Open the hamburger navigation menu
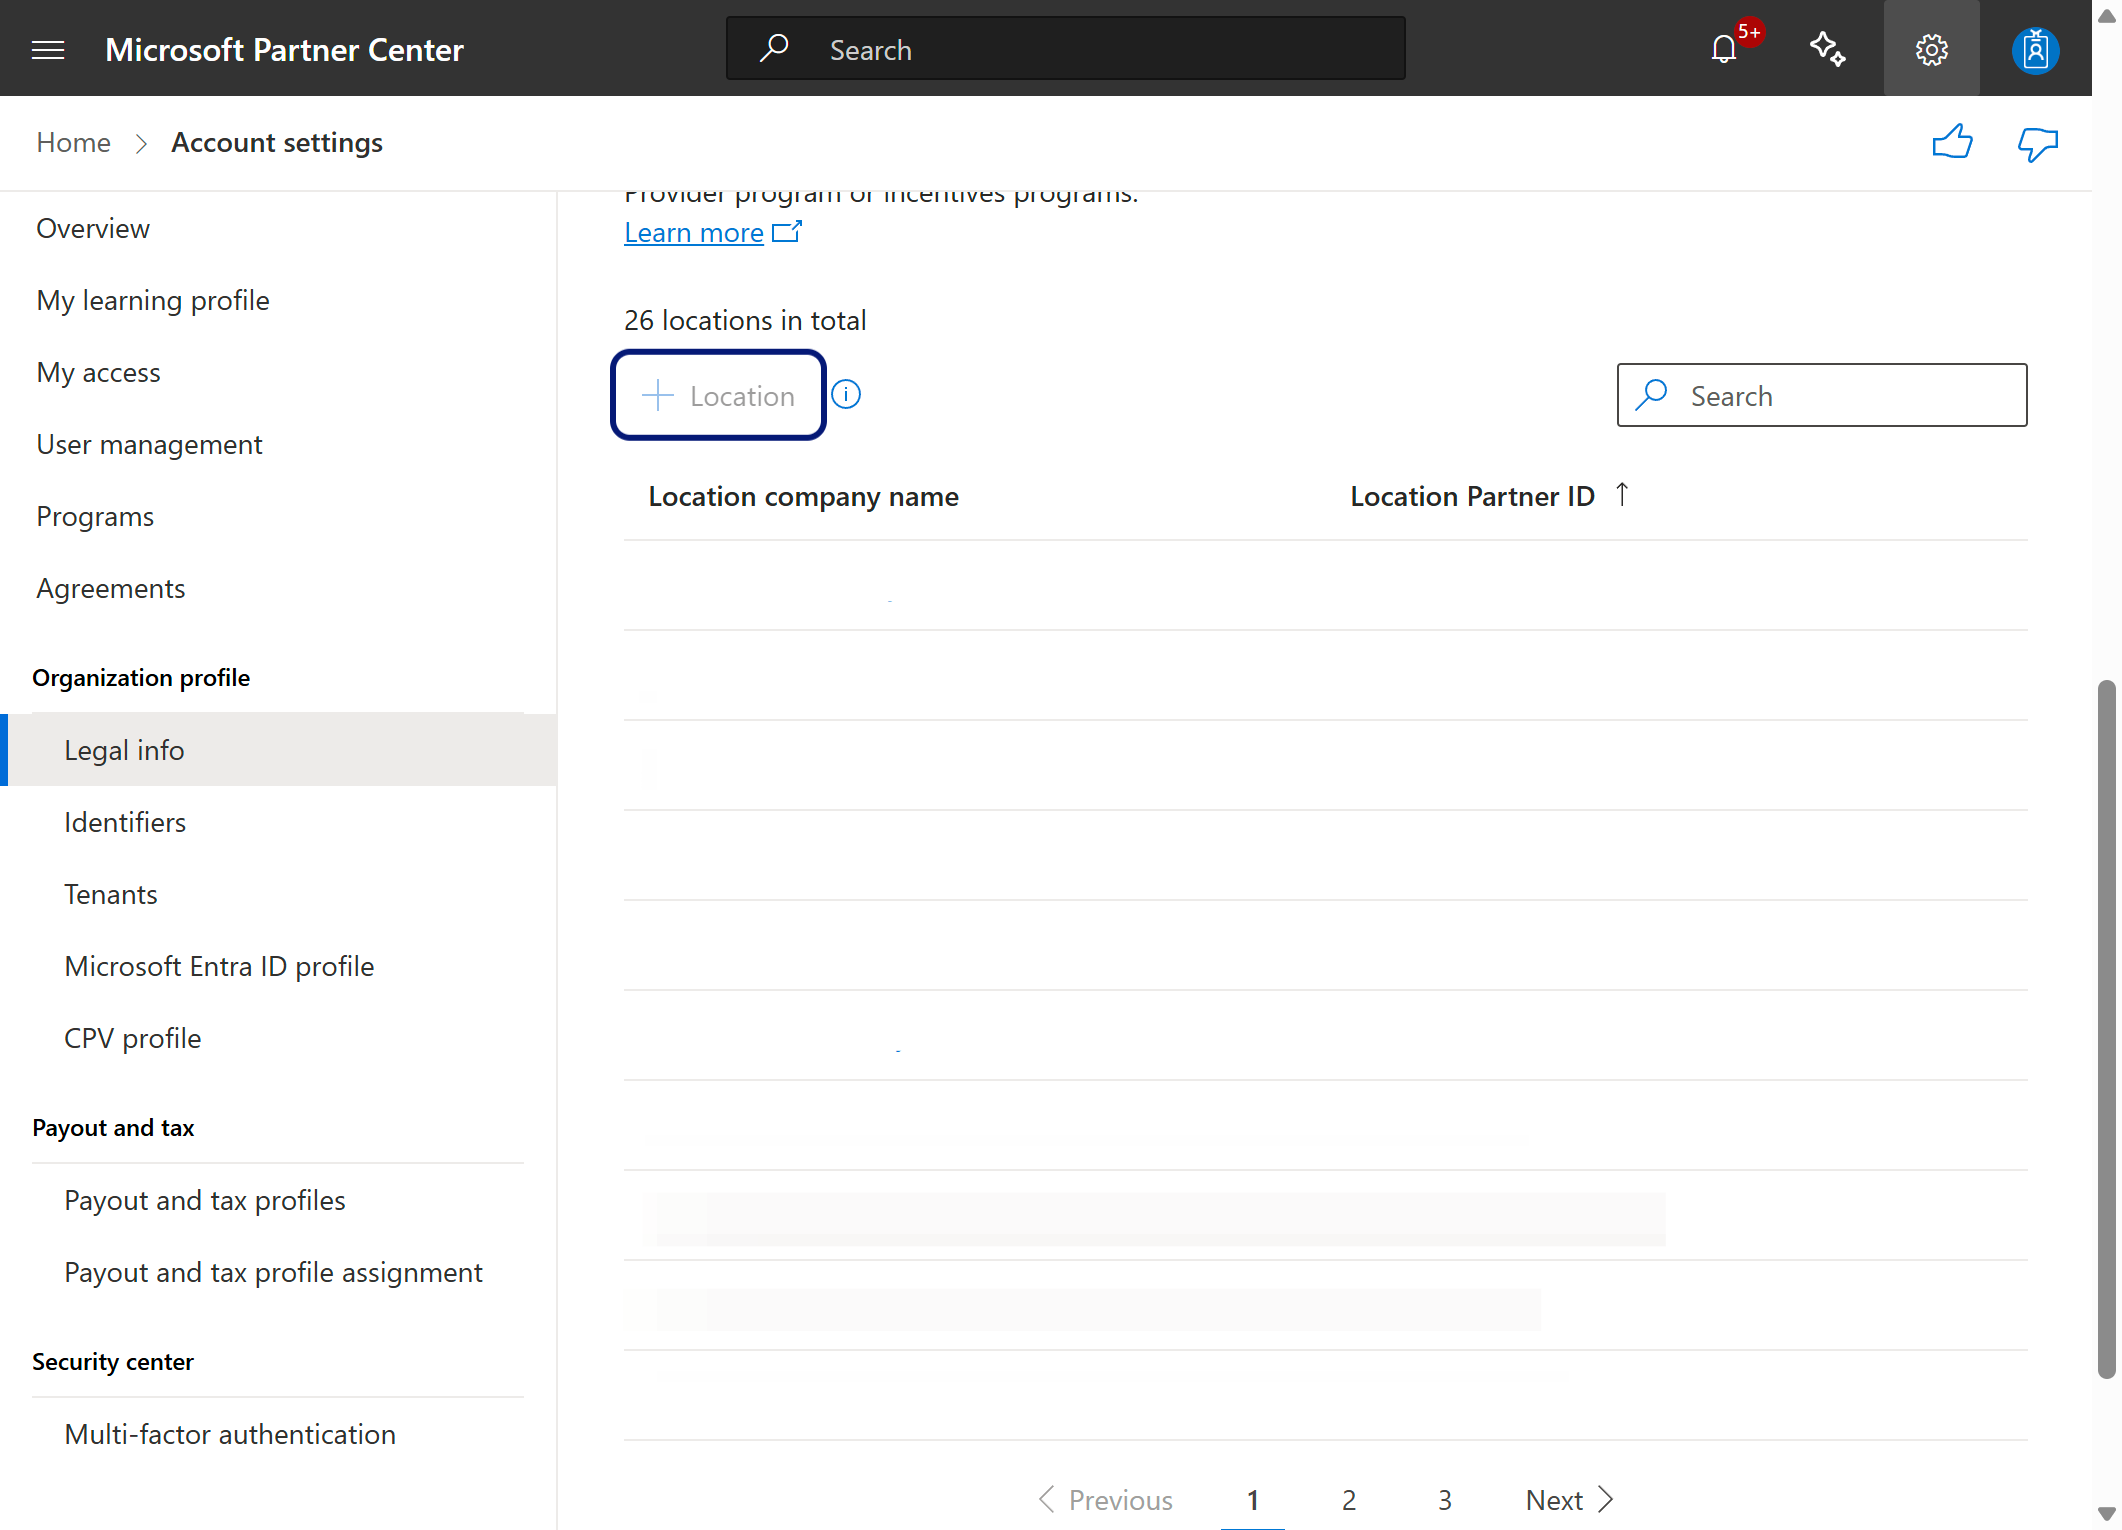The height and width of the screenshot is (1530, 2122). point(48,49)
